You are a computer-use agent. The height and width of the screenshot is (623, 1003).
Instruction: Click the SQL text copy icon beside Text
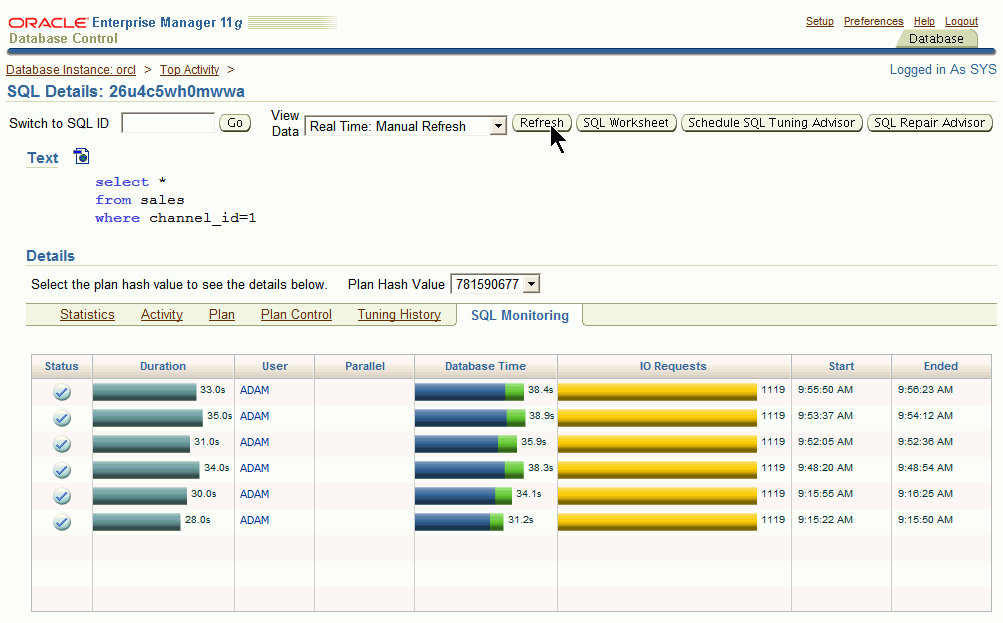tap(82, 157)
